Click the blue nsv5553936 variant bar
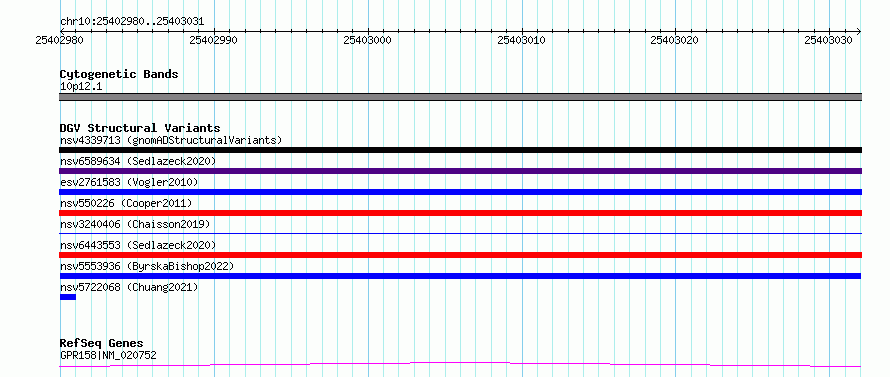This screenshot has width=890, height=377. [x=460, y=276]
